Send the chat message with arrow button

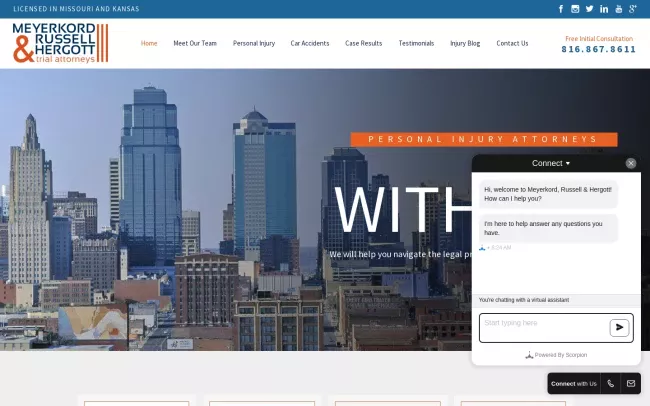tap(619, 328)
